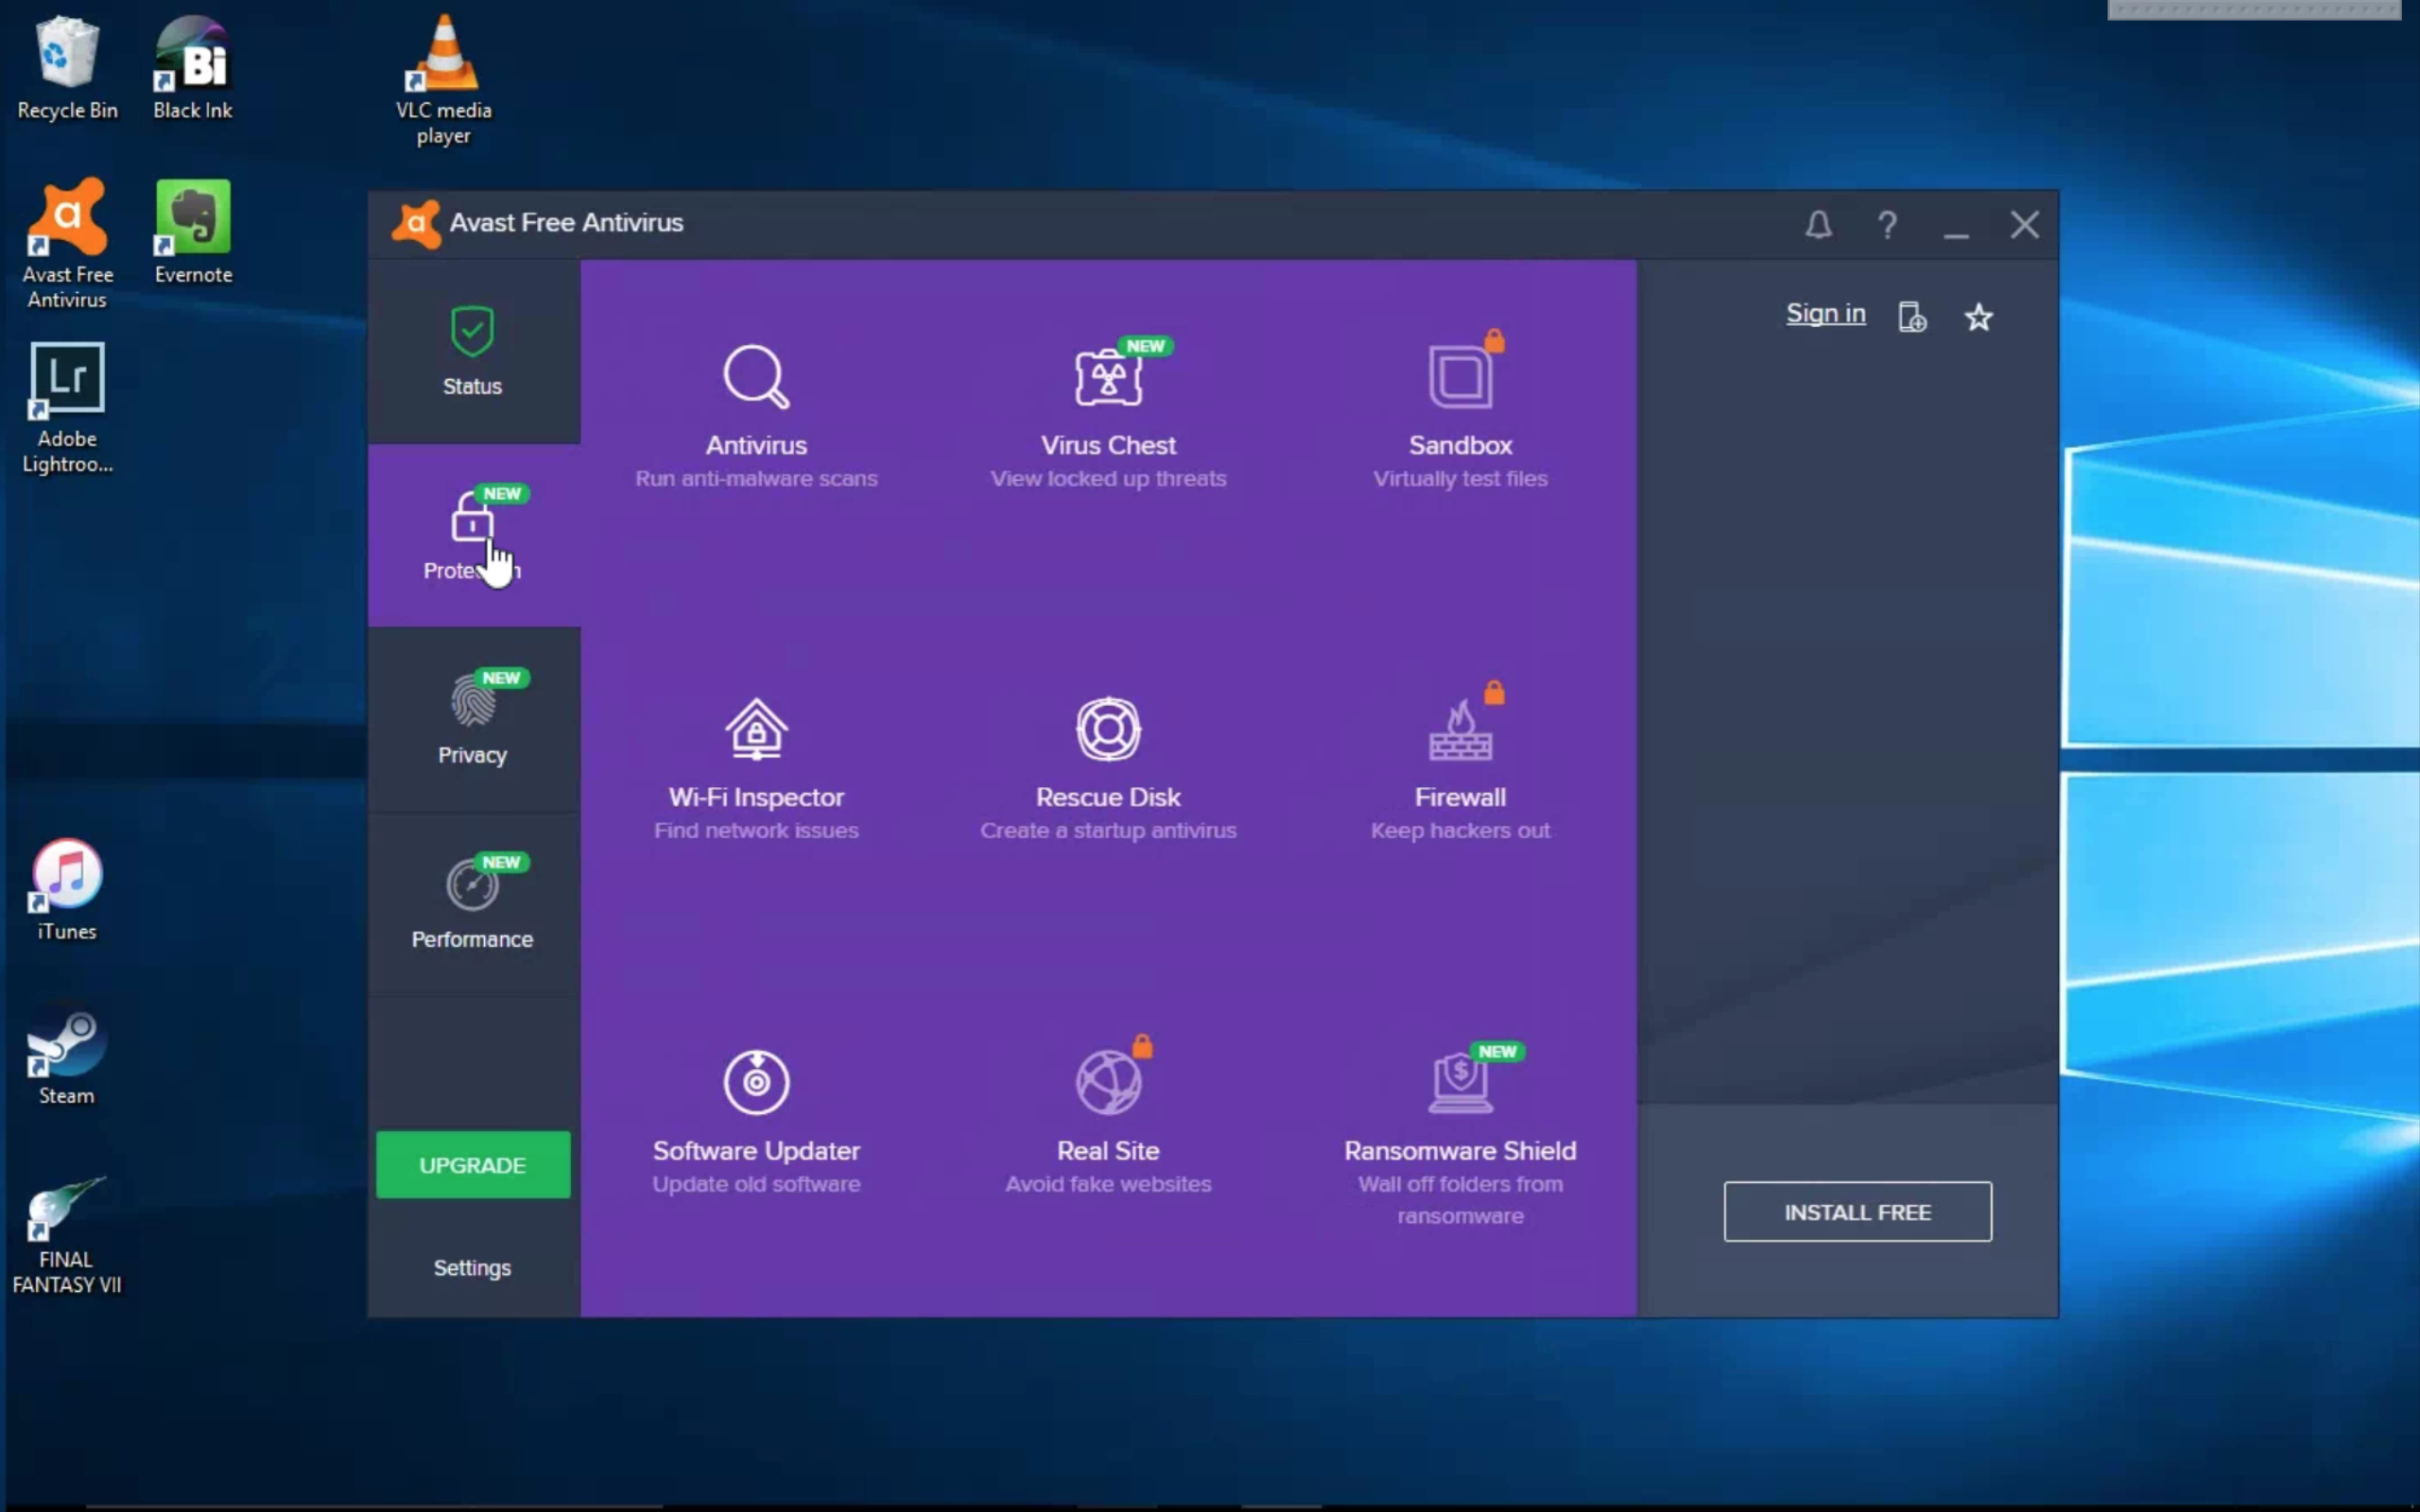The image size is (2420, 1512).
Task: Open the Virus Chest tile
Action: [1108, 415]
